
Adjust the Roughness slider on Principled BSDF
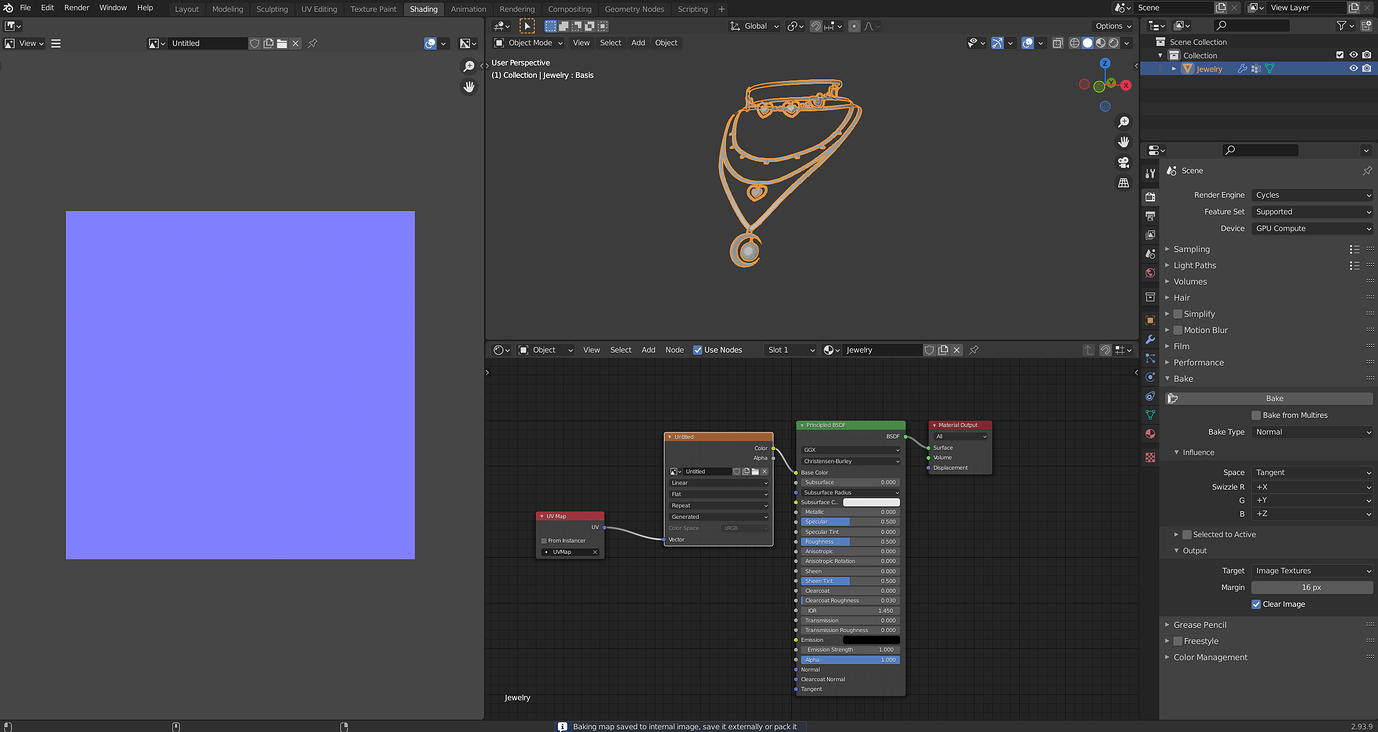pyautogui.click(x=850, y=542)
